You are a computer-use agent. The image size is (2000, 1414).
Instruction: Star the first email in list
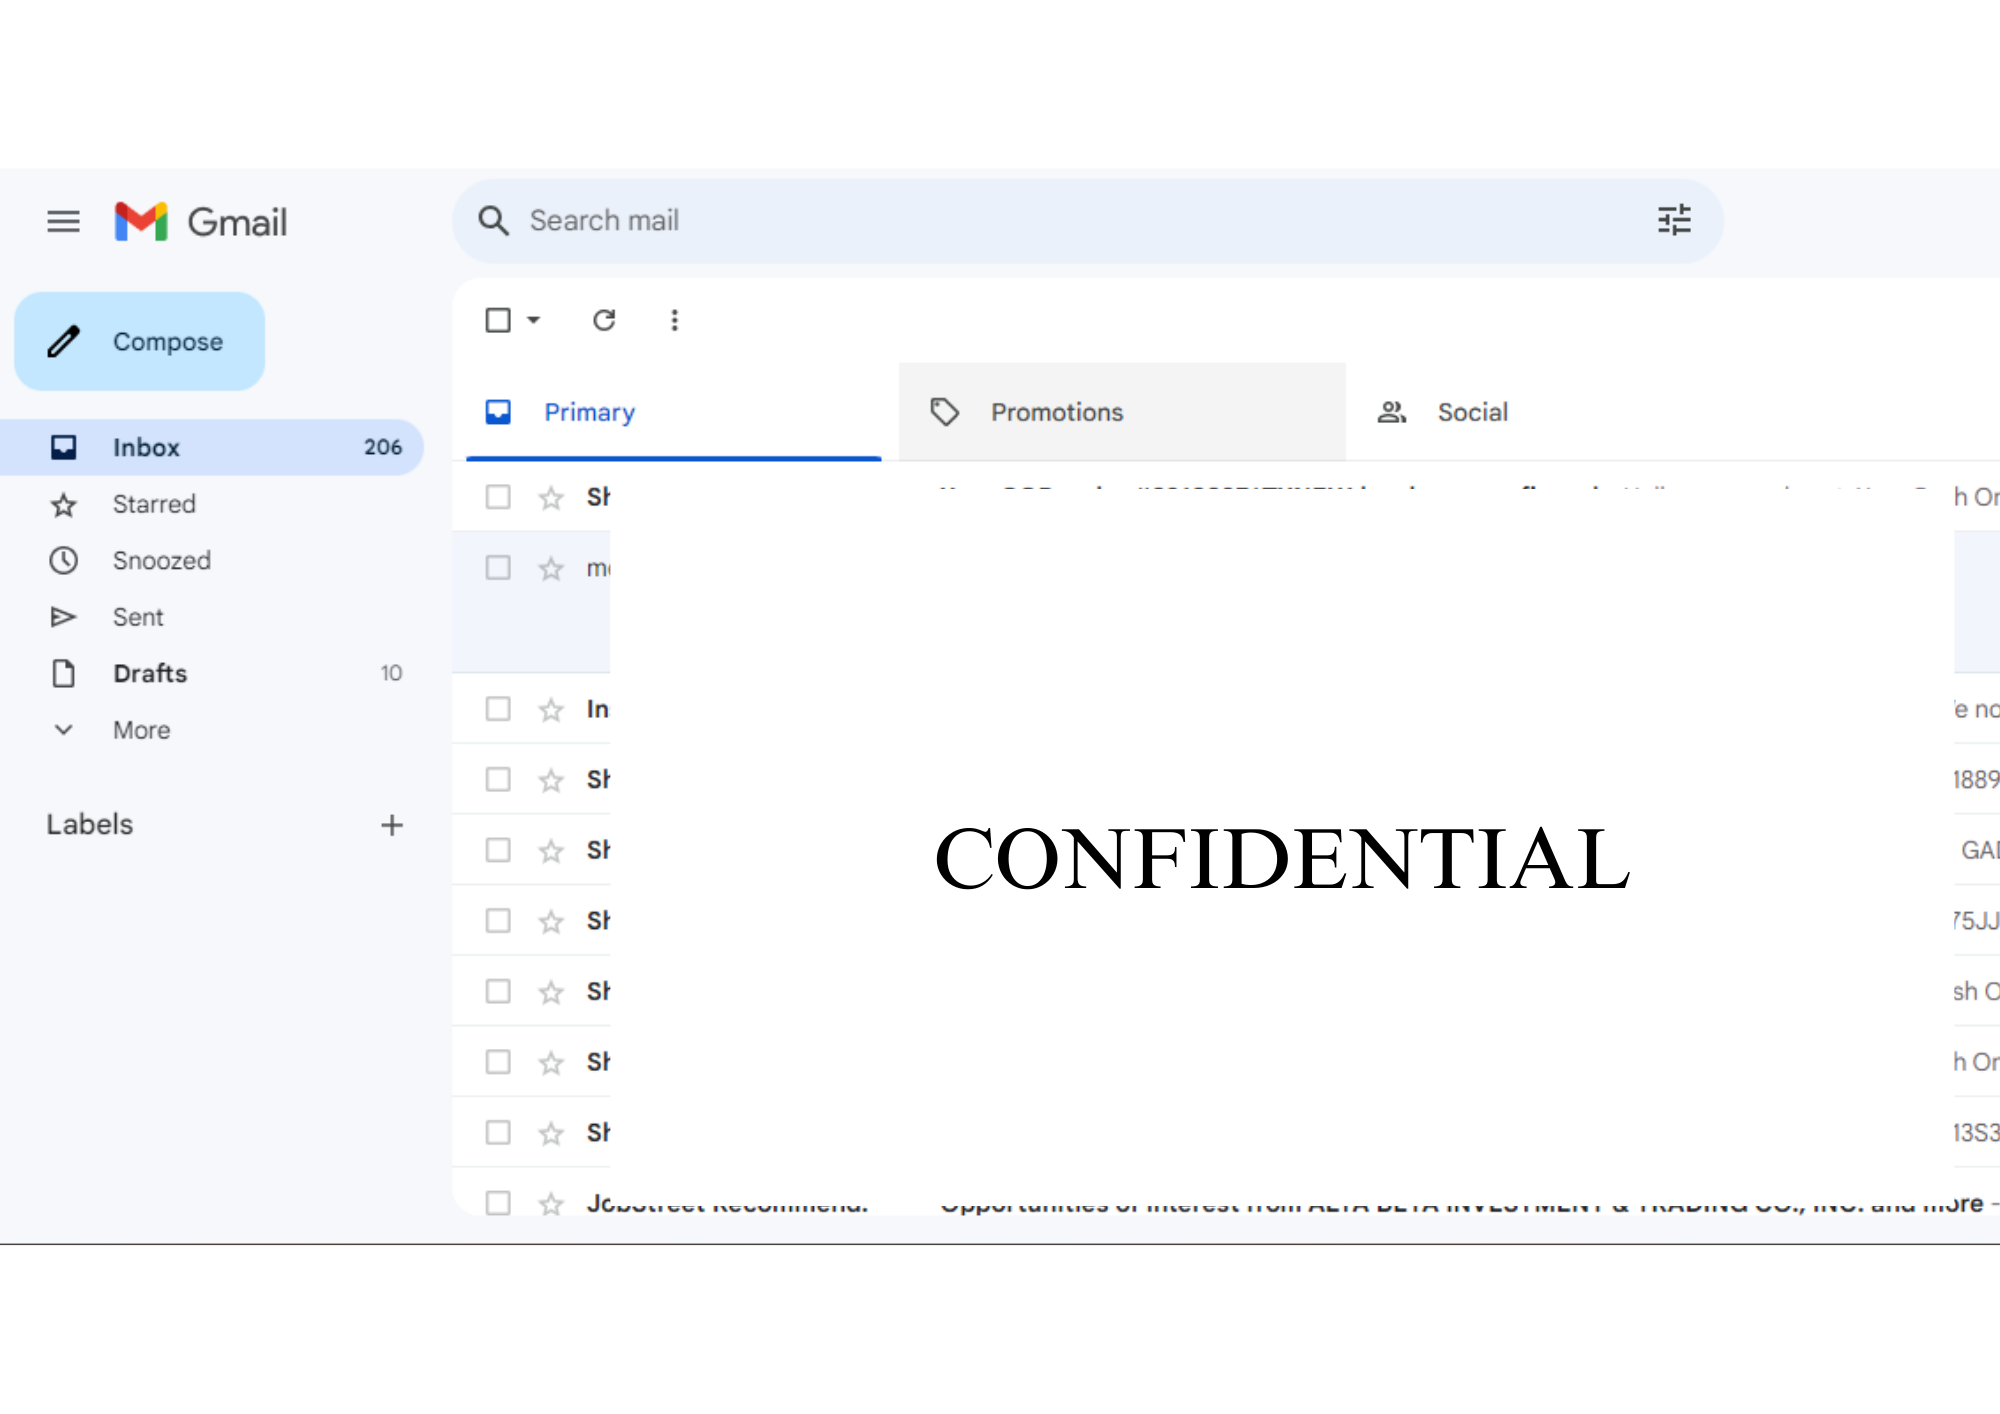[551, 497]
